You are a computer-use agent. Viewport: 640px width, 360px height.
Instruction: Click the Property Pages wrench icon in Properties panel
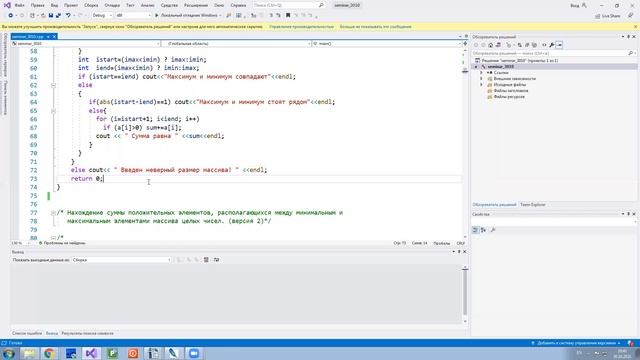tap(493, 230)
